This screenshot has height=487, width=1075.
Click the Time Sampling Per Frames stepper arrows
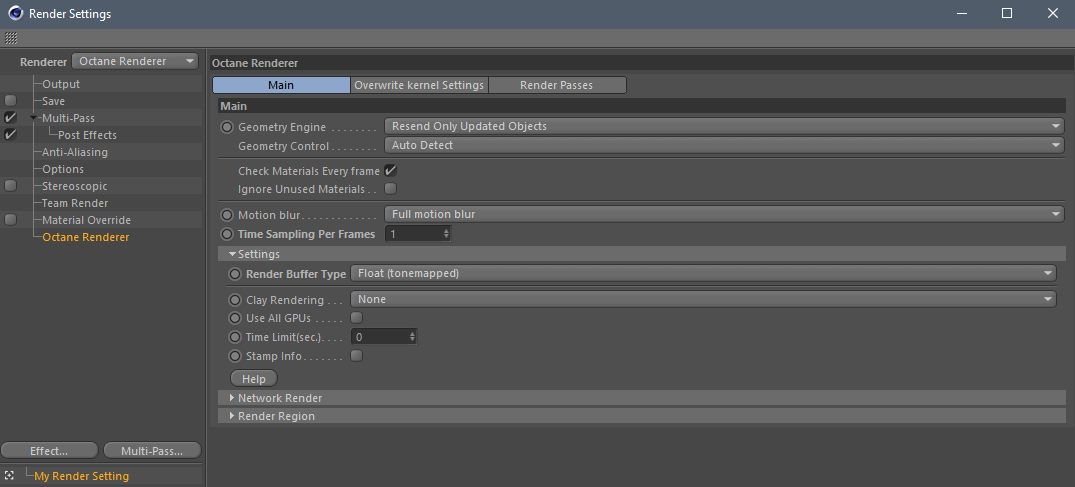[x=446, y=234]
